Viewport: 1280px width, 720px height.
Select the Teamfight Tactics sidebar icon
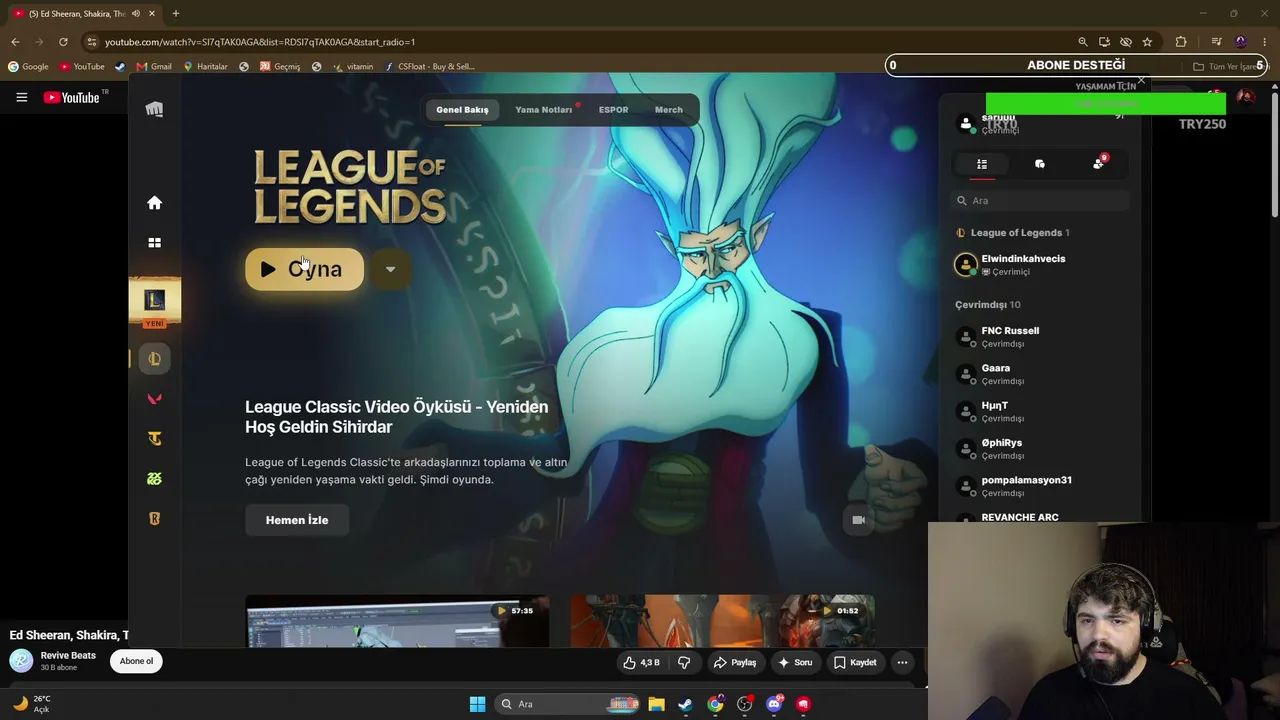154,439
